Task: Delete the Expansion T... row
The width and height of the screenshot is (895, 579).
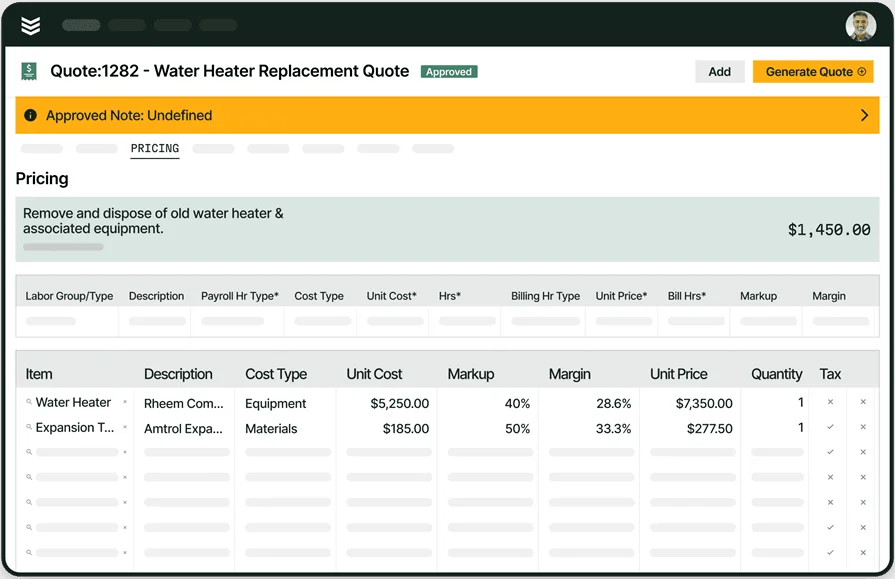Action: pyautogui.click(x=863, y=427)
